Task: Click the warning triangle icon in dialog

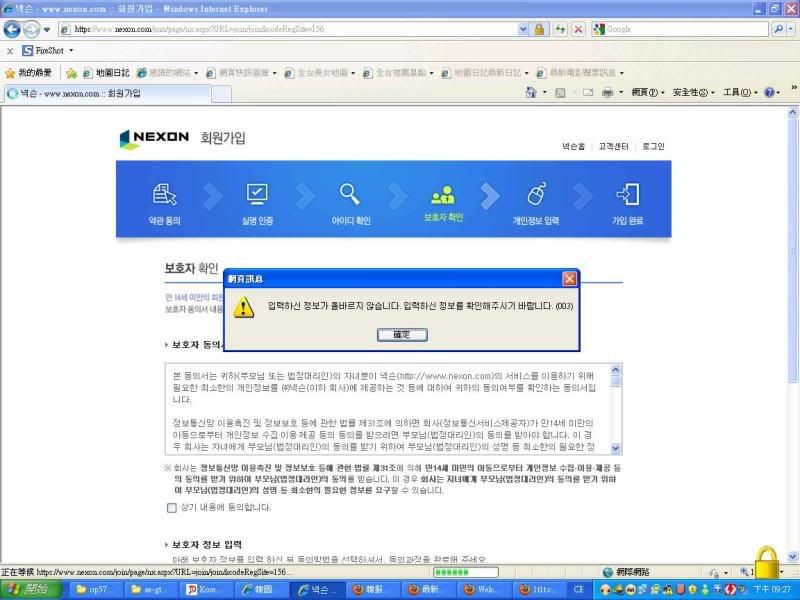Action: point(243,308)
